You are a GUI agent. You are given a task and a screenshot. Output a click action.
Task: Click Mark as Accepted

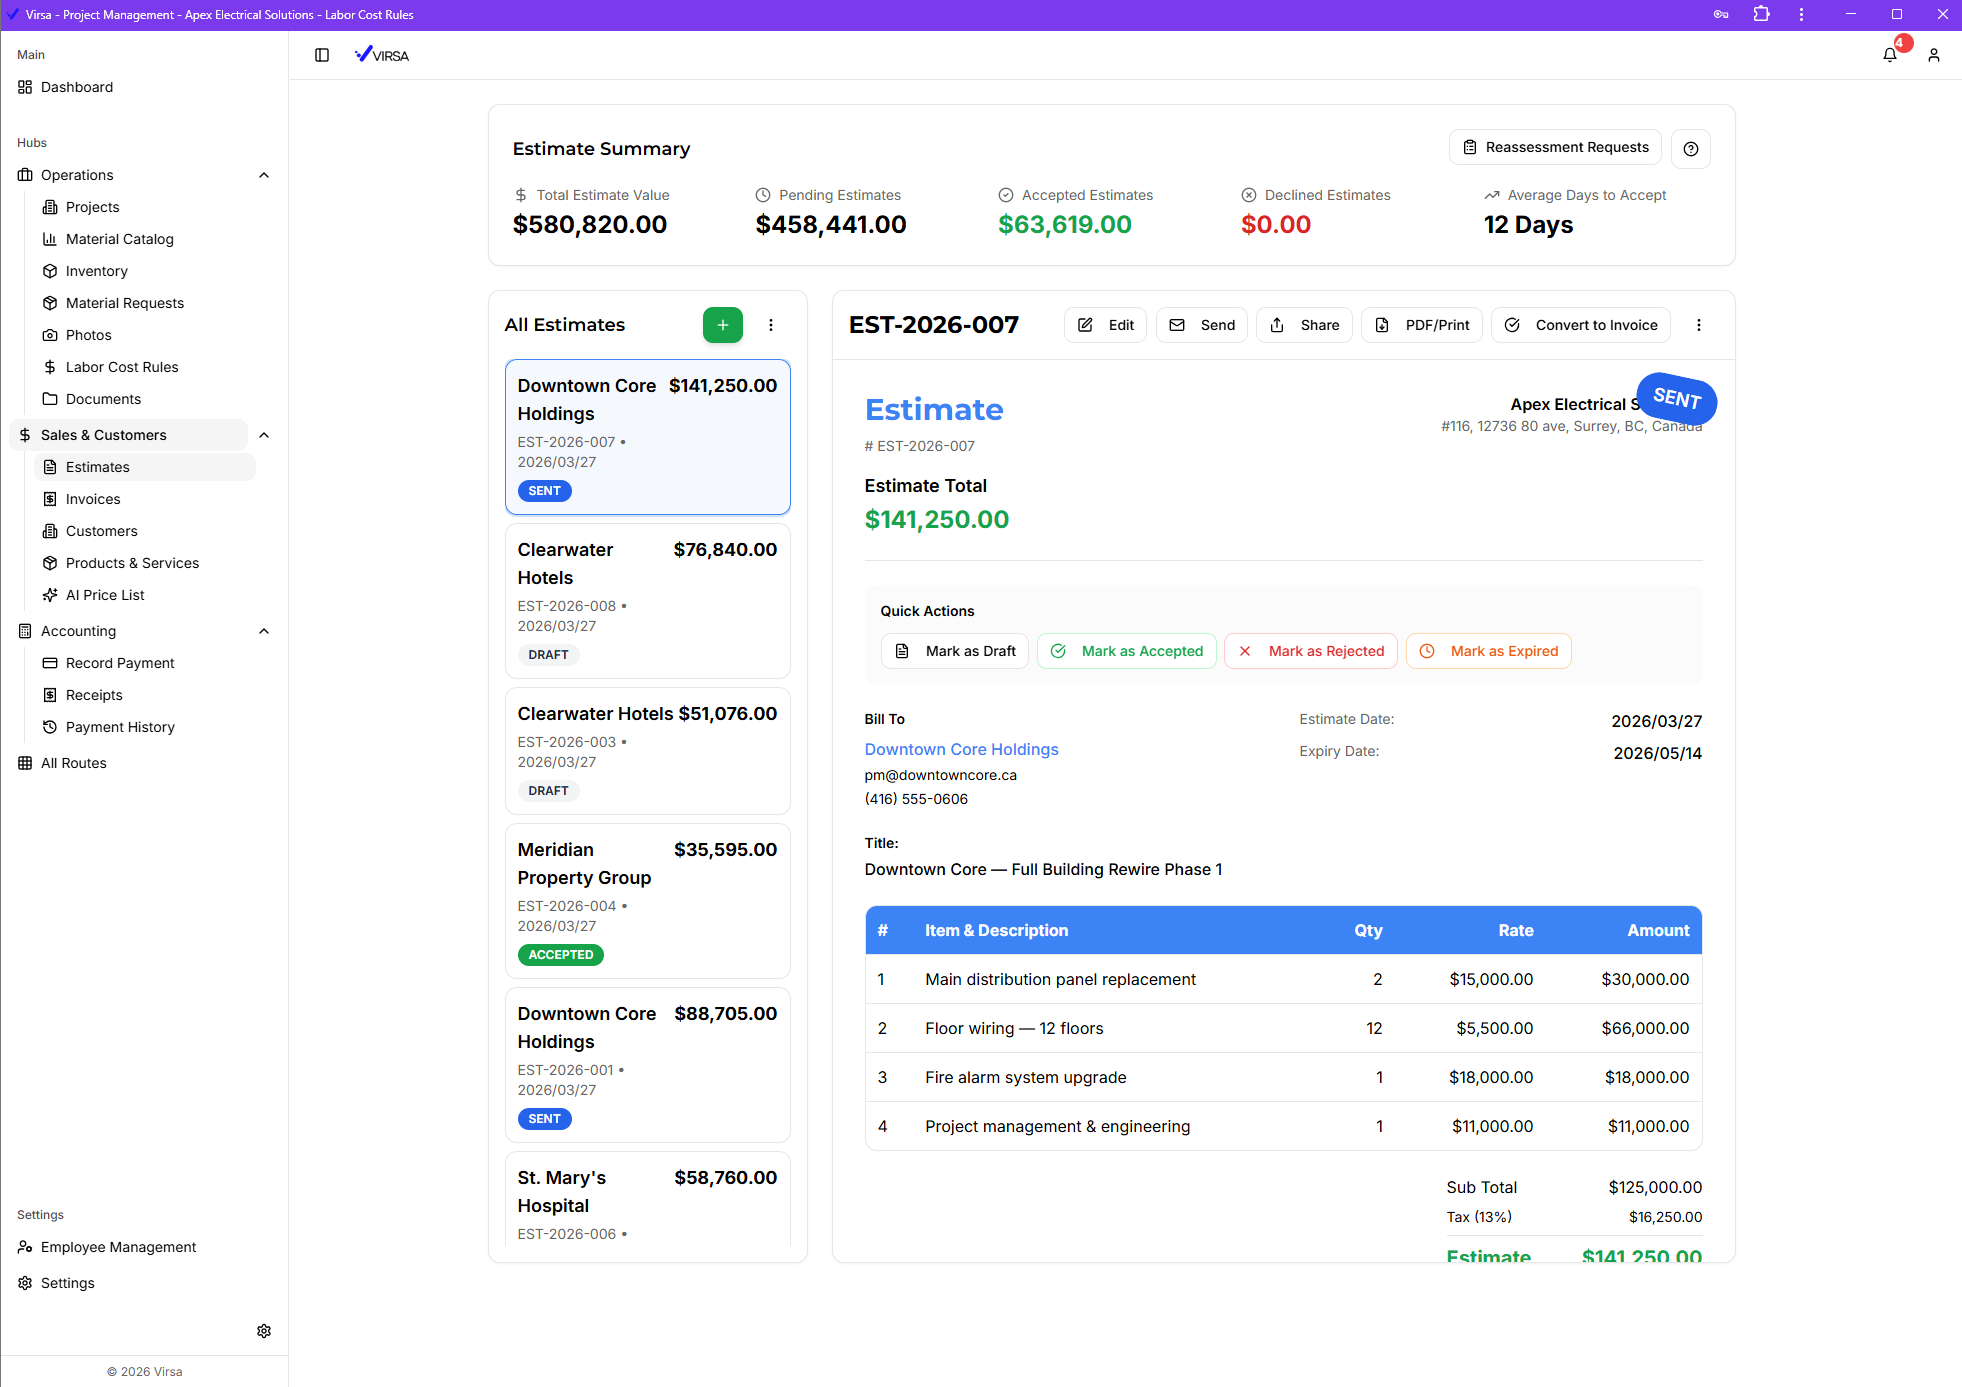click(x=1127, y=651)
